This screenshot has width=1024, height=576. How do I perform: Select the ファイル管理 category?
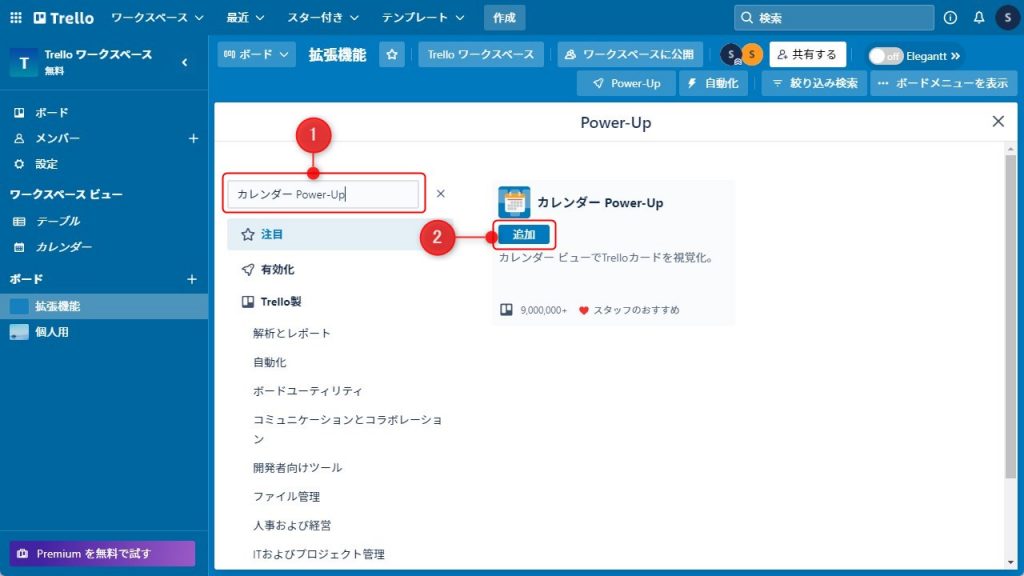[x=286, y=497]
